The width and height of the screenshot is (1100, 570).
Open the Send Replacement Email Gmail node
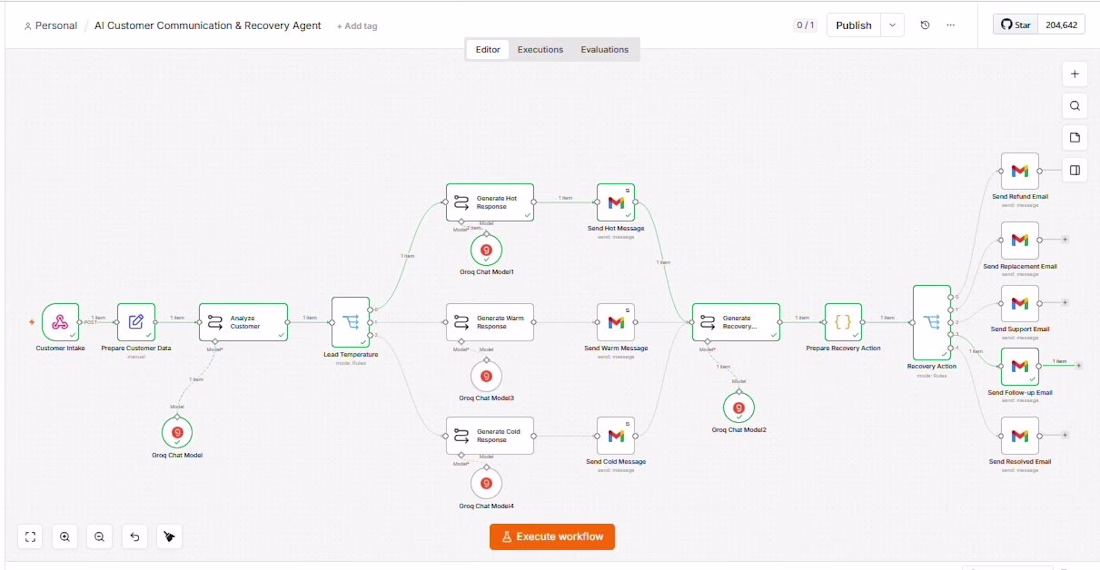1020,240
